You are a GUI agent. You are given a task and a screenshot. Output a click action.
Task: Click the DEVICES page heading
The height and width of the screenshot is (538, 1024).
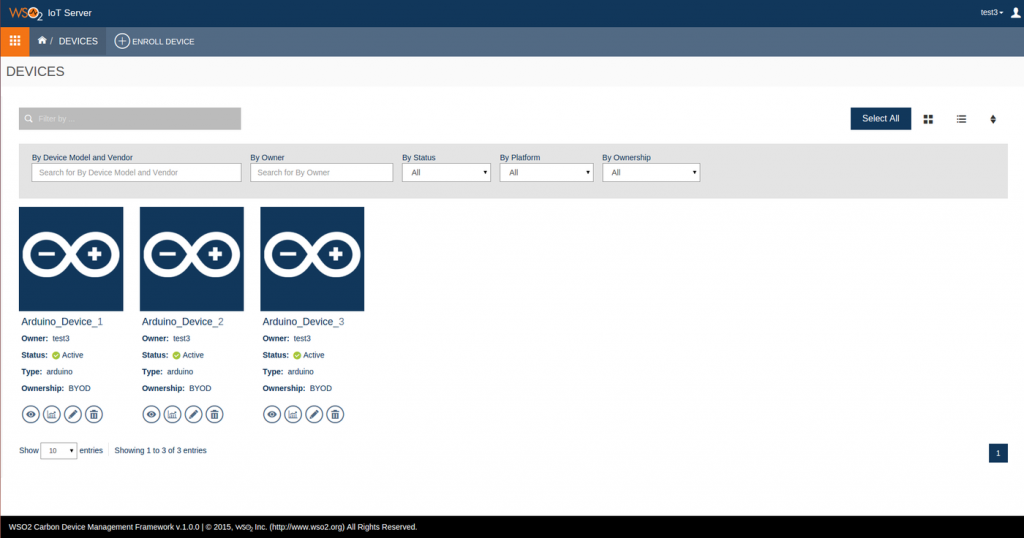[35, 72]
